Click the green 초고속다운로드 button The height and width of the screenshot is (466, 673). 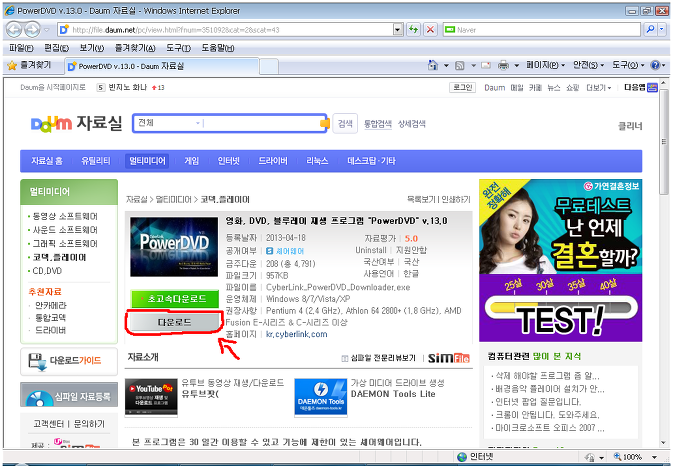[175, 299]
